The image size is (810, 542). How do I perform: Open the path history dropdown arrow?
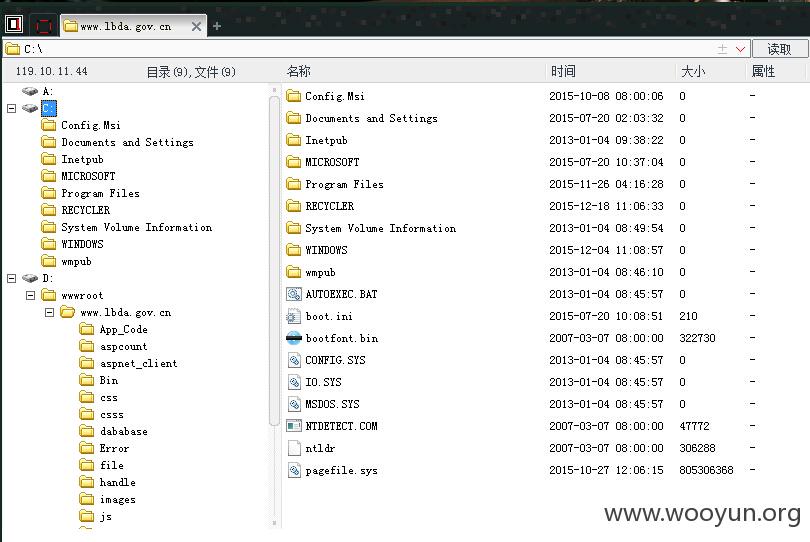tap(740, 49)
